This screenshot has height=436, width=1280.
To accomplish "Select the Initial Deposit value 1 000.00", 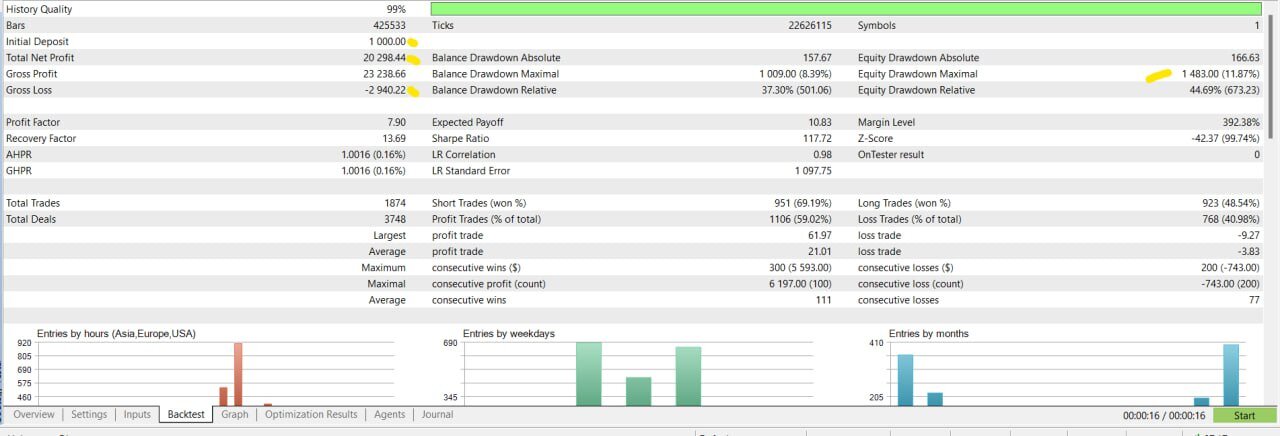I will [387, 42].
